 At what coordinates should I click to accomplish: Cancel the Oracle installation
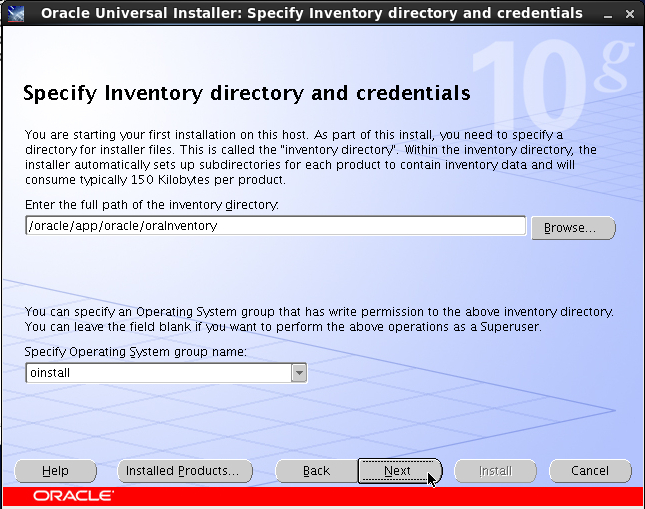(x=590, y=471)
